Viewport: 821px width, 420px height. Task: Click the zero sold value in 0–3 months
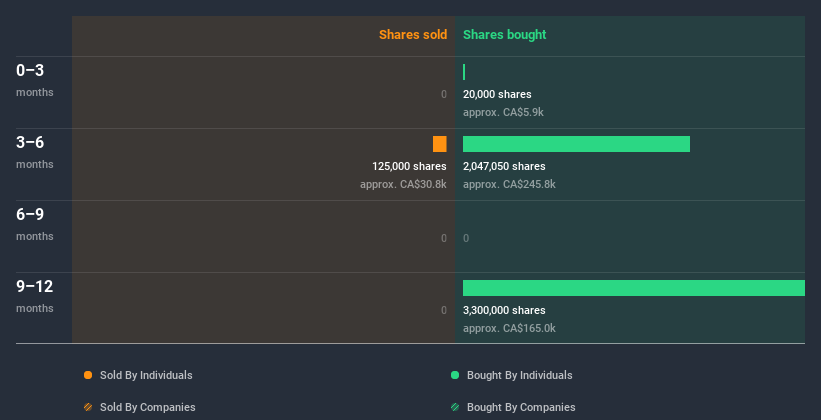coord(444,94)
